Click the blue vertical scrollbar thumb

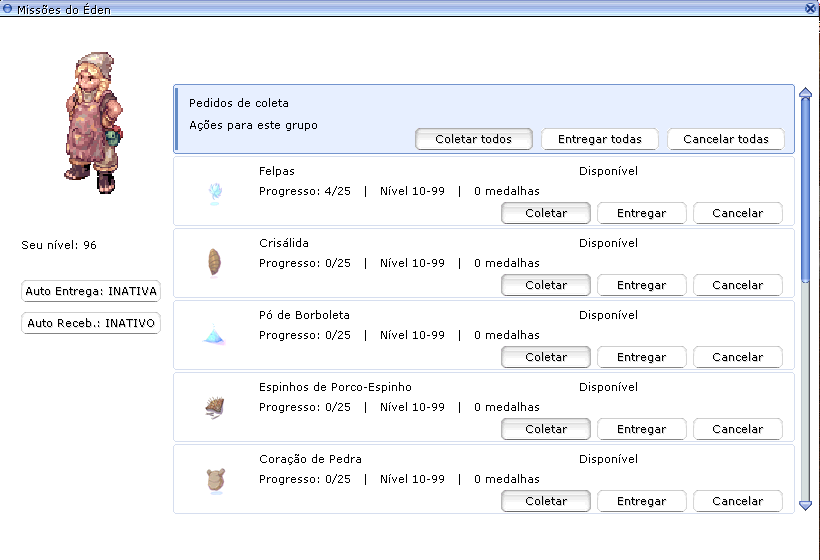[805, 190]
